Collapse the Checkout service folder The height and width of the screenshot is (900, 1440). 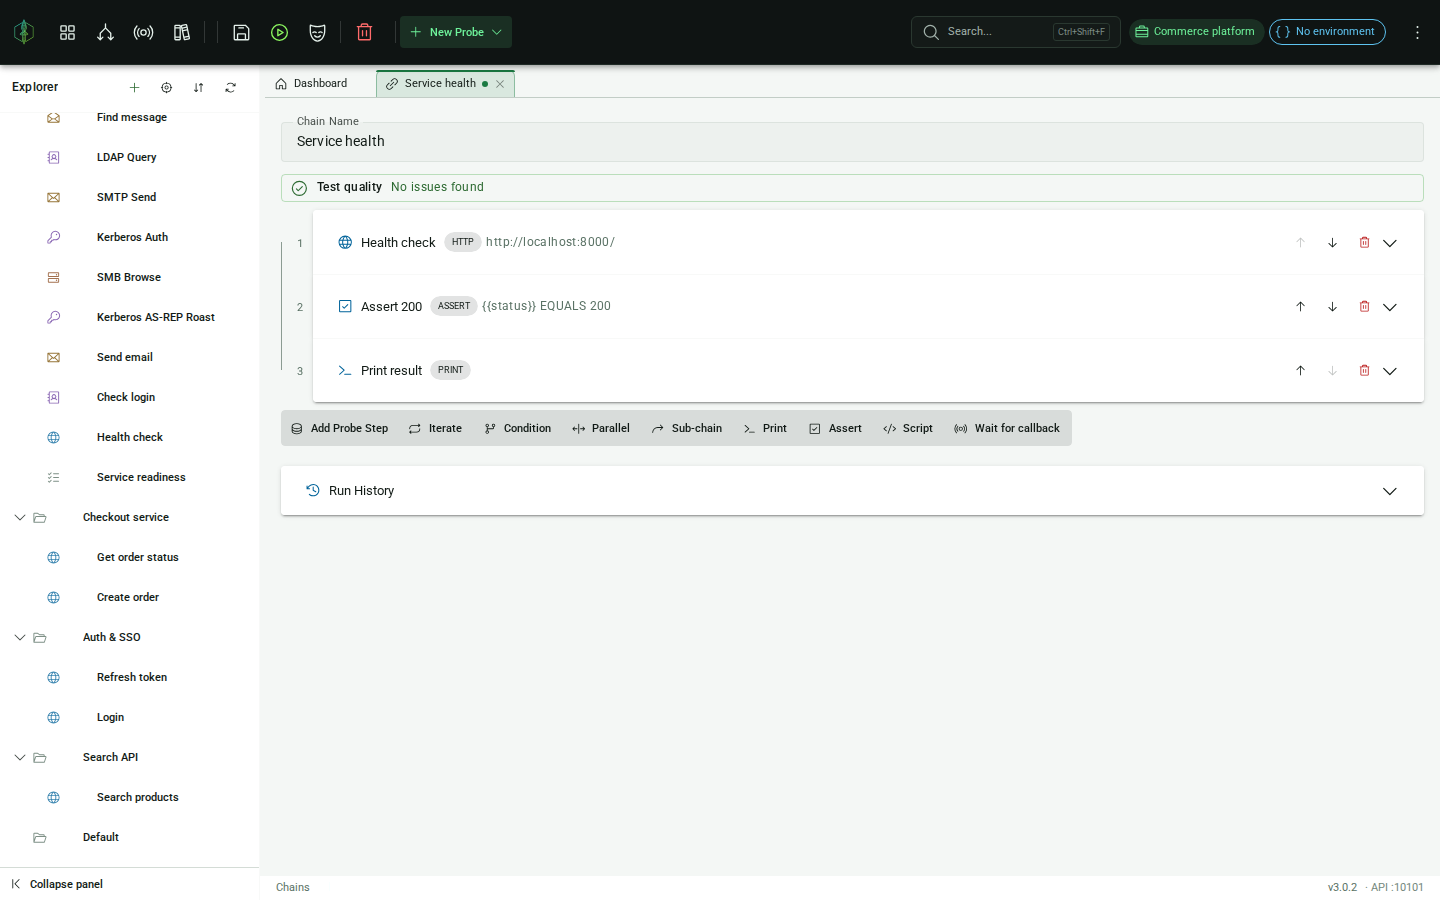pyautogui.click(x=19, y=517)
